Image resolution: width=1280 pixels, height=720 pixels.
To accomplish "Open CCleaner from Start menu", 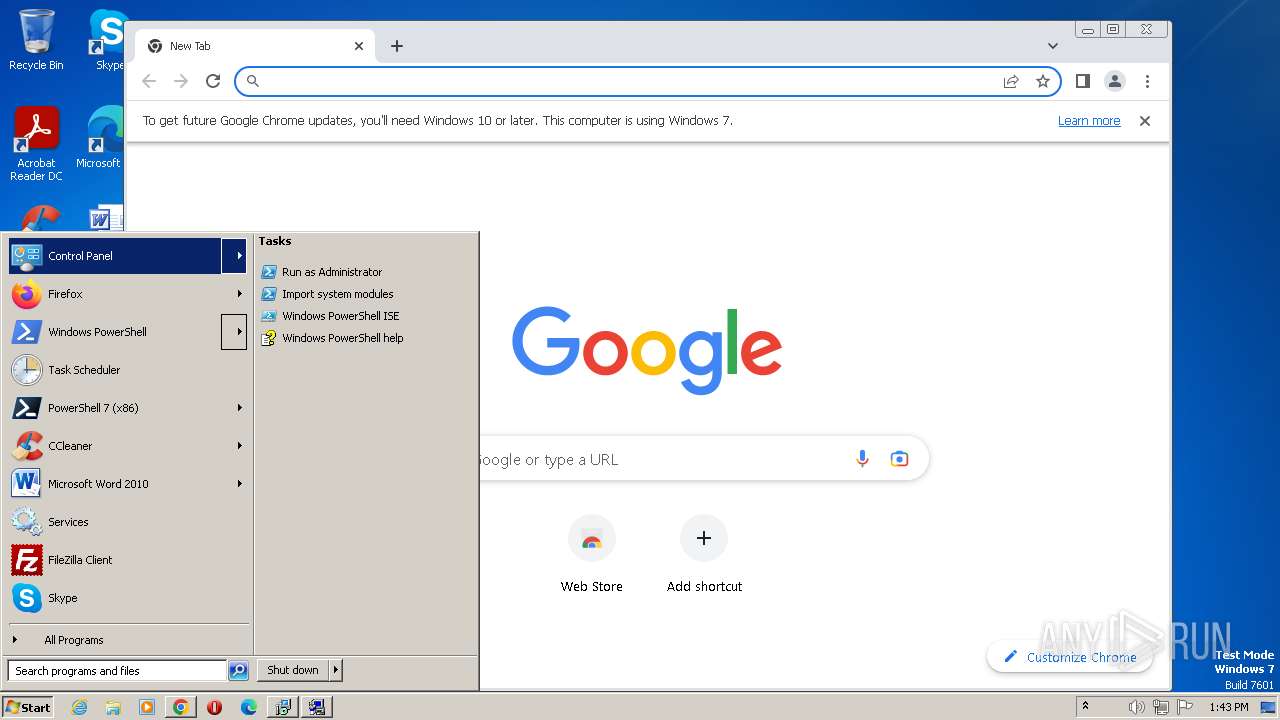I will (115, 446).
